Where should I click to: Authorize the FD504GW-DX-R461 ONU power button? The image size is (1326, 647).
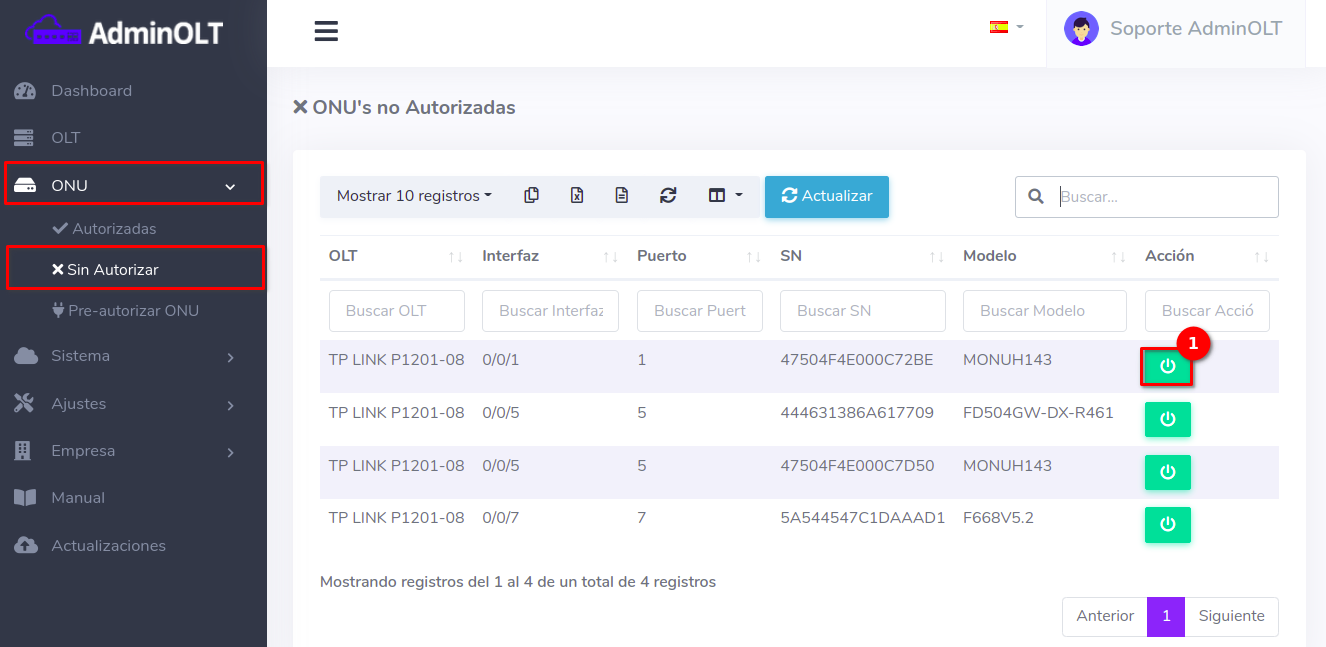[x=1167, y=420]
